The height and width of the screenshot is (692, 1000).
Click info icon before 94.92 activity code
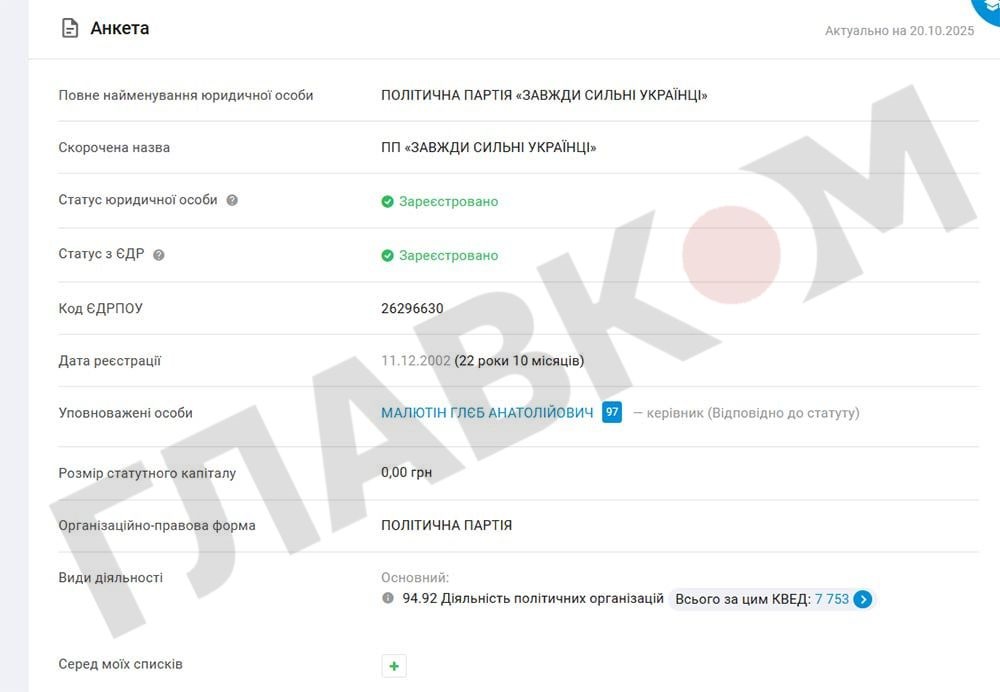tap(388, 598)
